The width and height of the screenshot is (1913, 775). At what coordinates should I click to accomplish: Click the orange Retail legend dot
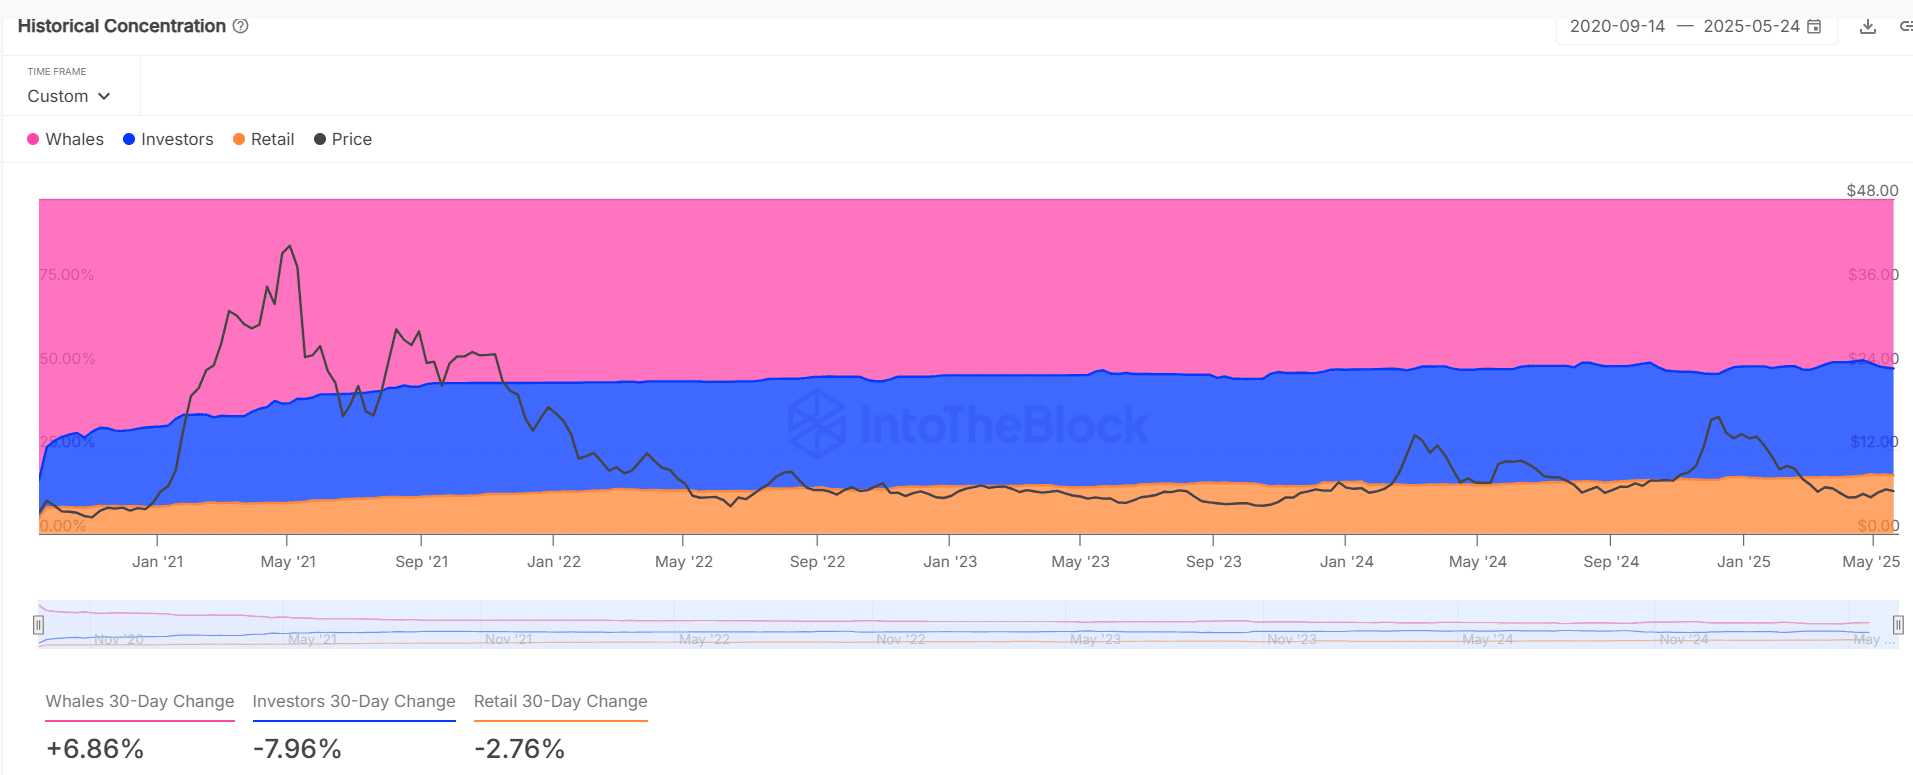239,139
